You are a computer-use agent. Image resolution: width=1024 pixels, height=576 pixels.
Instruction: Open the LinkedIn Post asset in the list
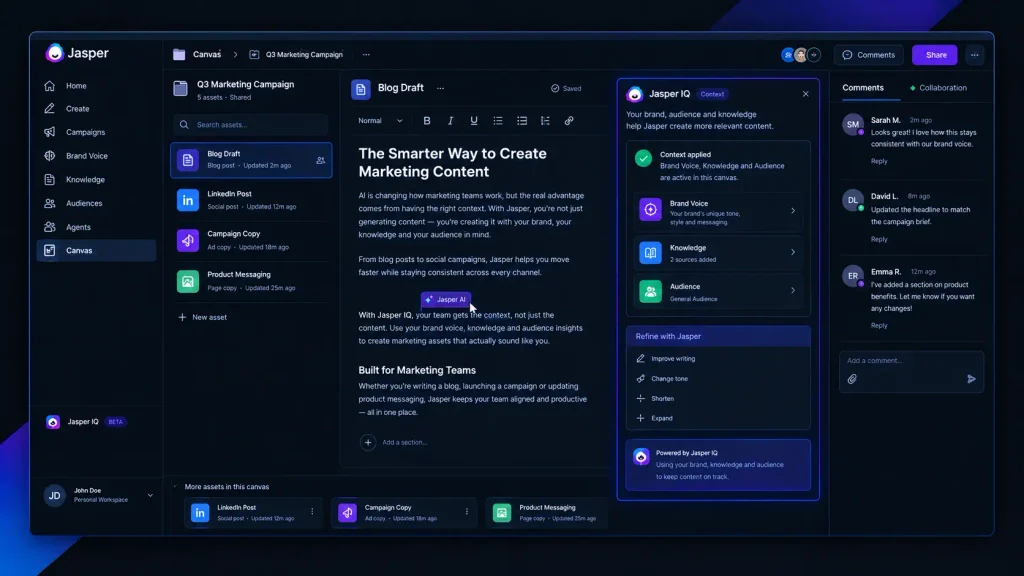tap(251, 200)
